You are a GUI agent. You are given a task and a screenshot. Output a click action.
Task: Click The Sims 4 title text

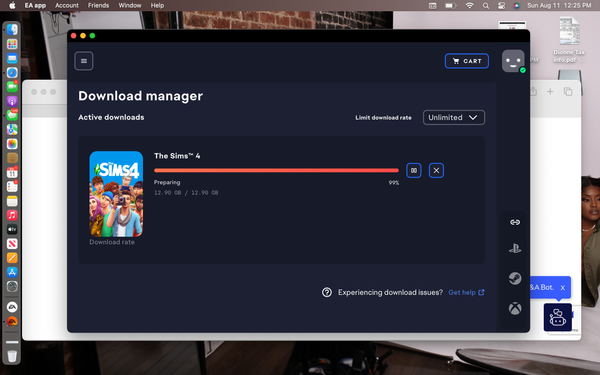(x=177, y=156)
